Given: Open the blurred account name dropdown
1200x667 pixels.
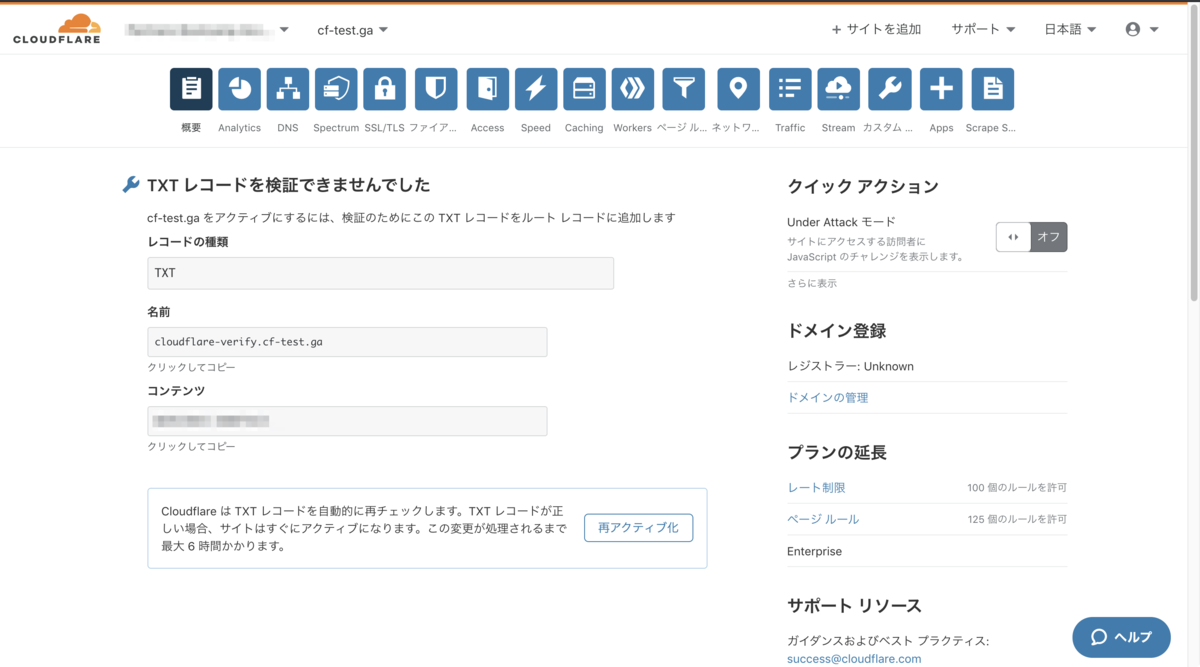Looking at the screenshot, I should point(207,30).
